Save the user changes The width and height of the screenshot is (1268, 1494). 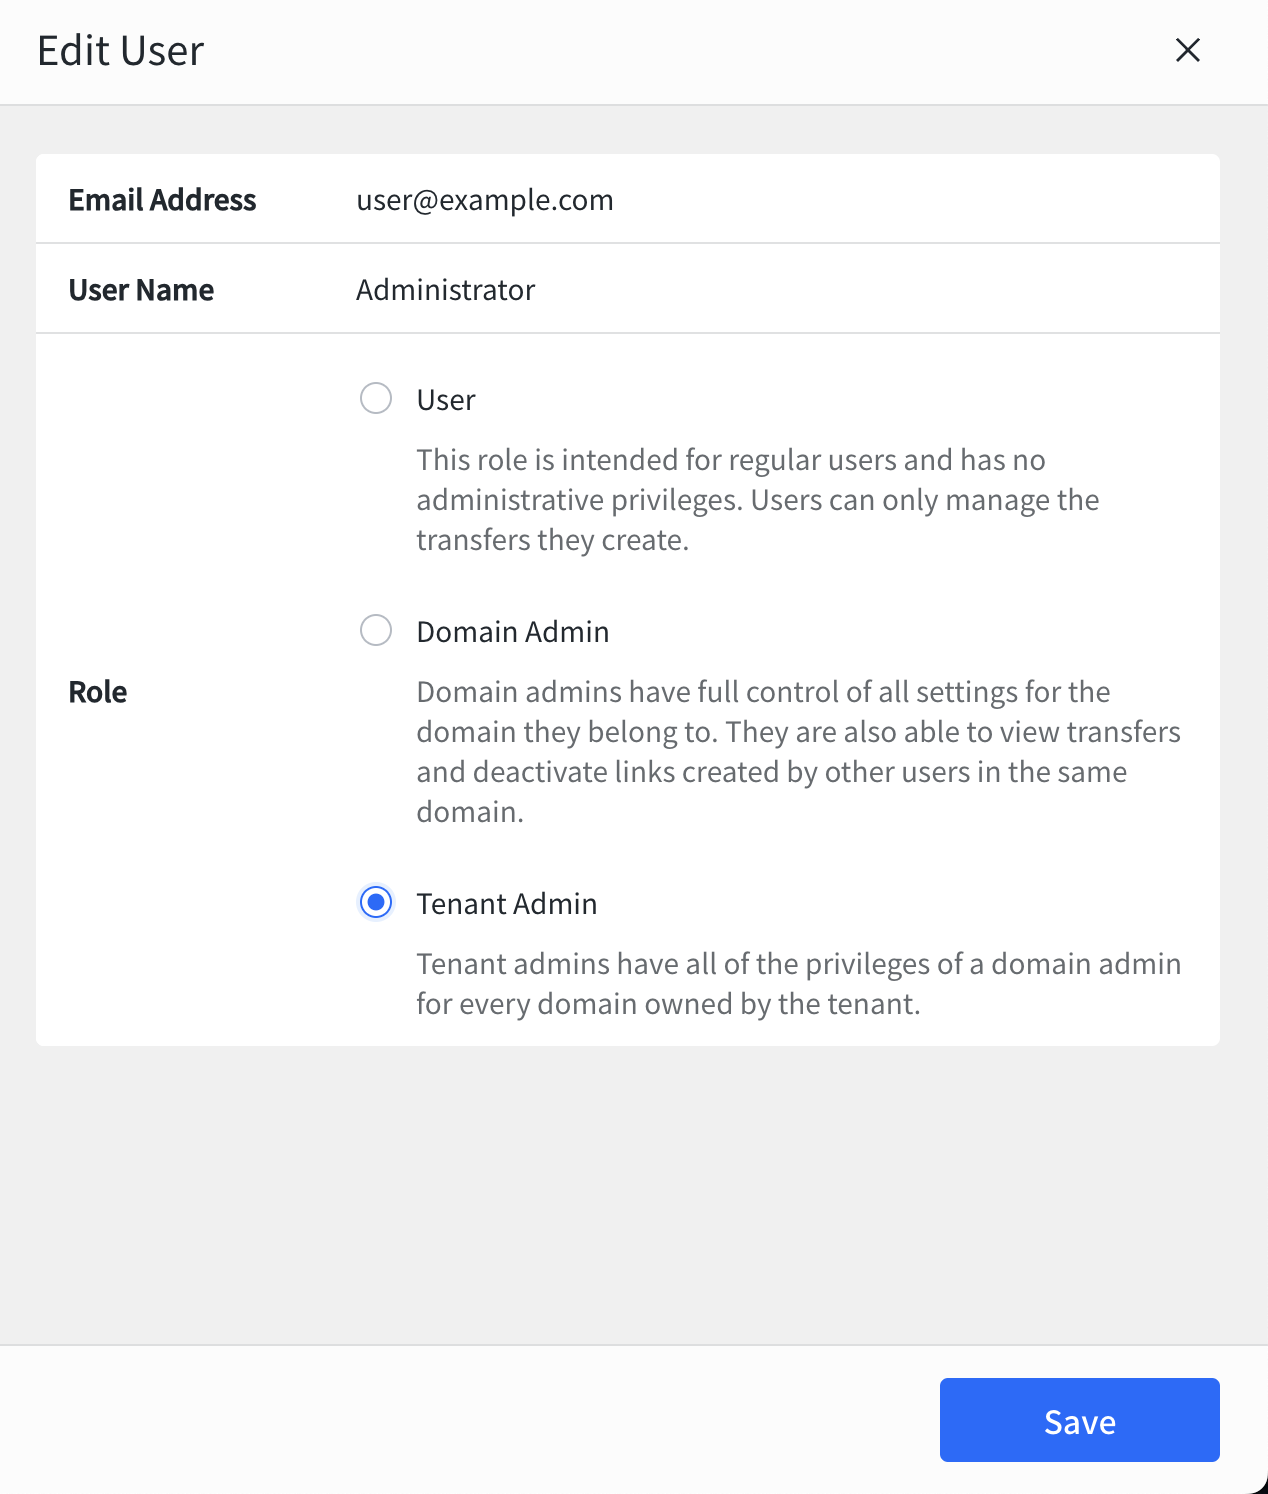coord(1079,1420)
